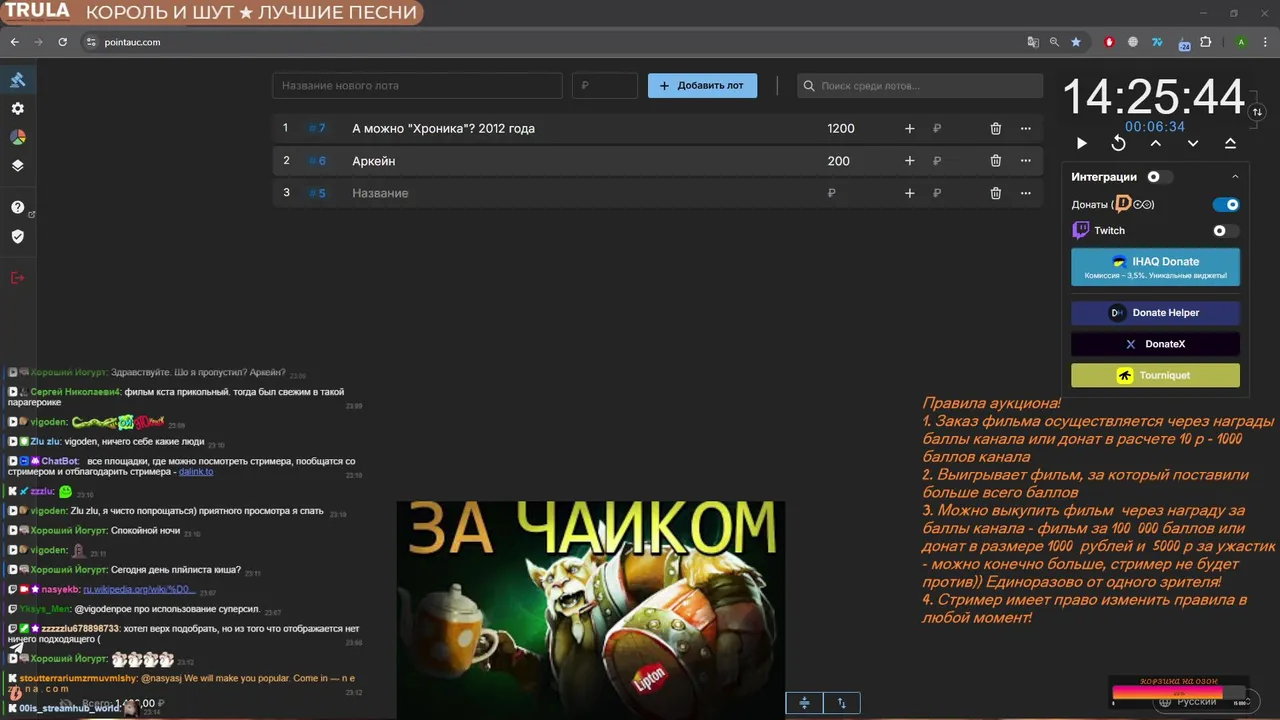The width and height of the screenshot is (1280, 720).
Task: Click the 00:06:34 elapsed time
Action: (x=1155, y=127)
